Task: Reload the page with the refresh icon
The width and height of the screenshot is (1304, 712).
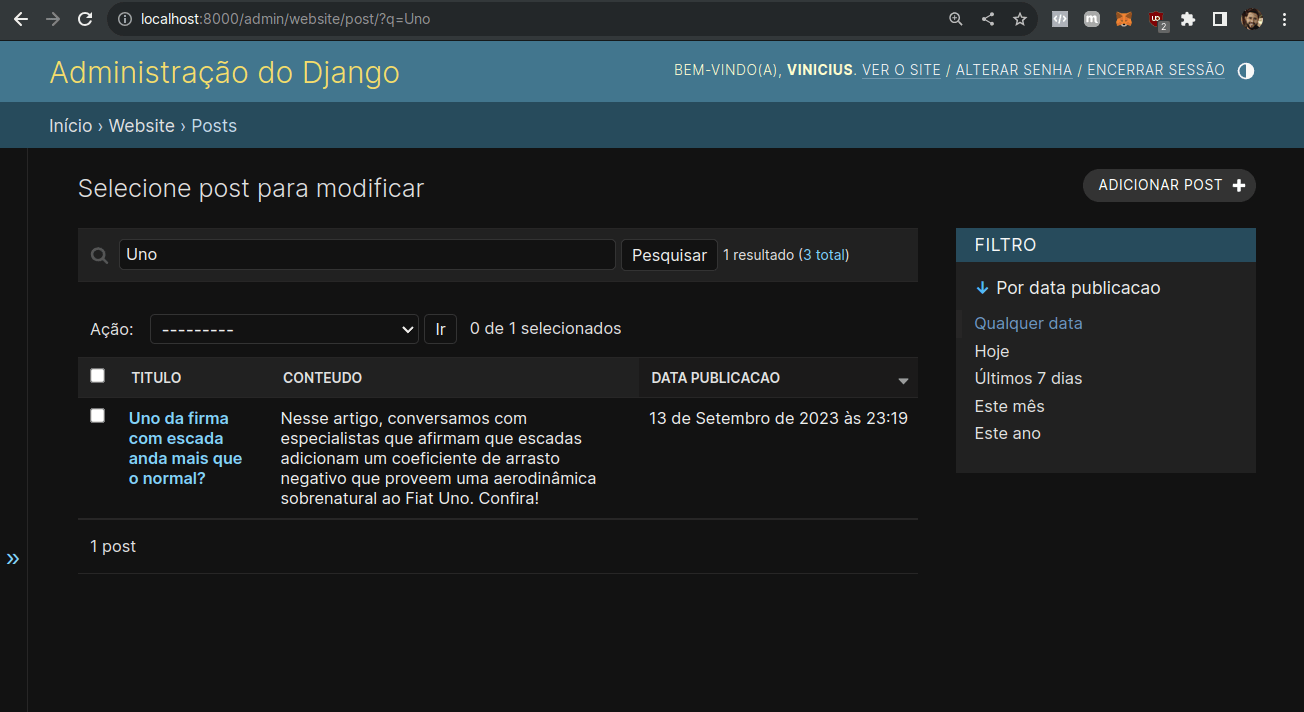Action: [x=83, y=19]
